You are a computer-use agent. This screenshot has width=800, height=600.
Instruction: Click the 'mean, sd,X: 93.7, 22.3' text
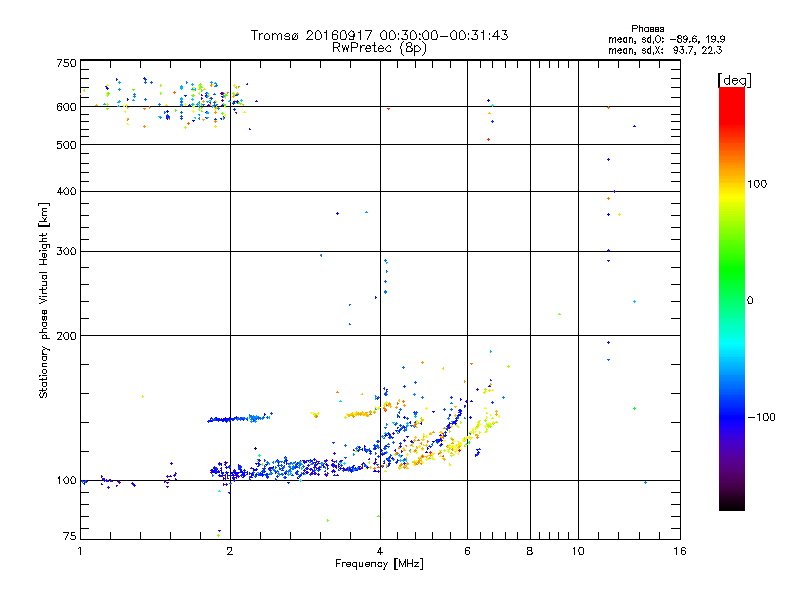pos(665,50)
